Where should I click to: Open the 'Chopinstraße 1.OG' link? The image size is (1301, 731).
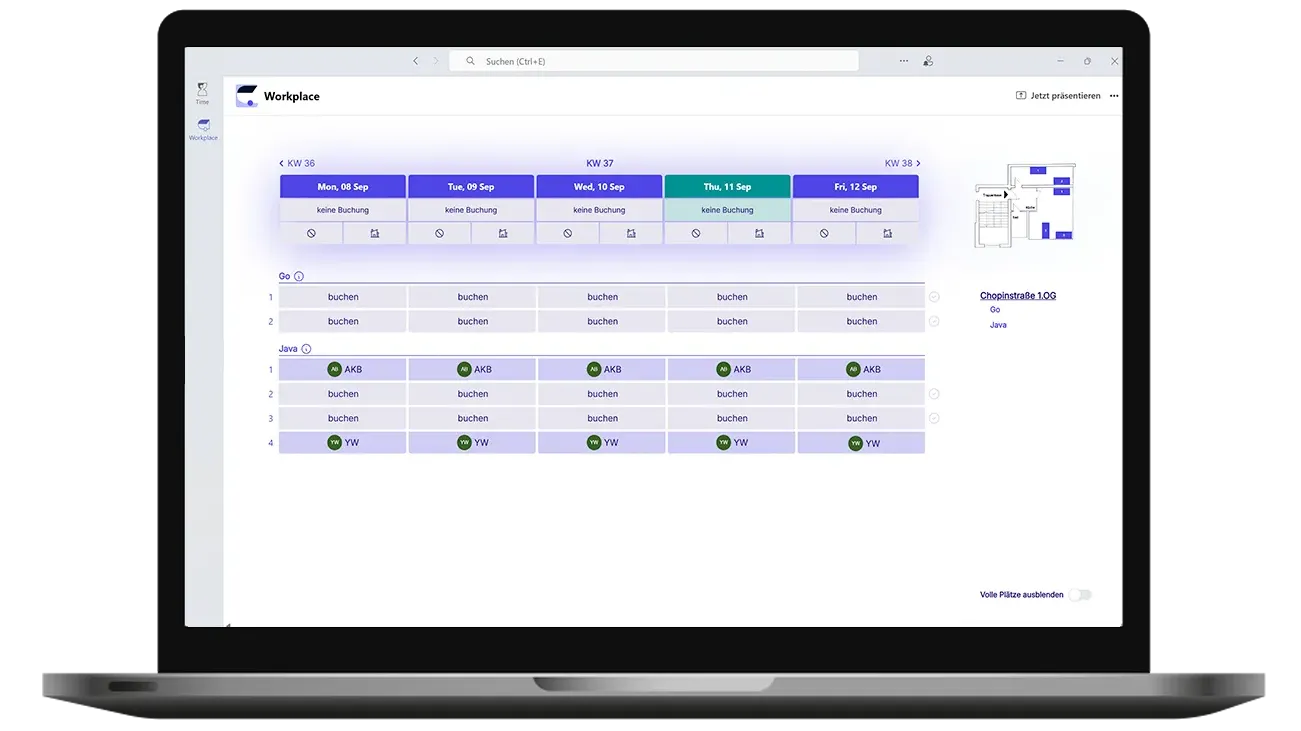click(1017, 296)
